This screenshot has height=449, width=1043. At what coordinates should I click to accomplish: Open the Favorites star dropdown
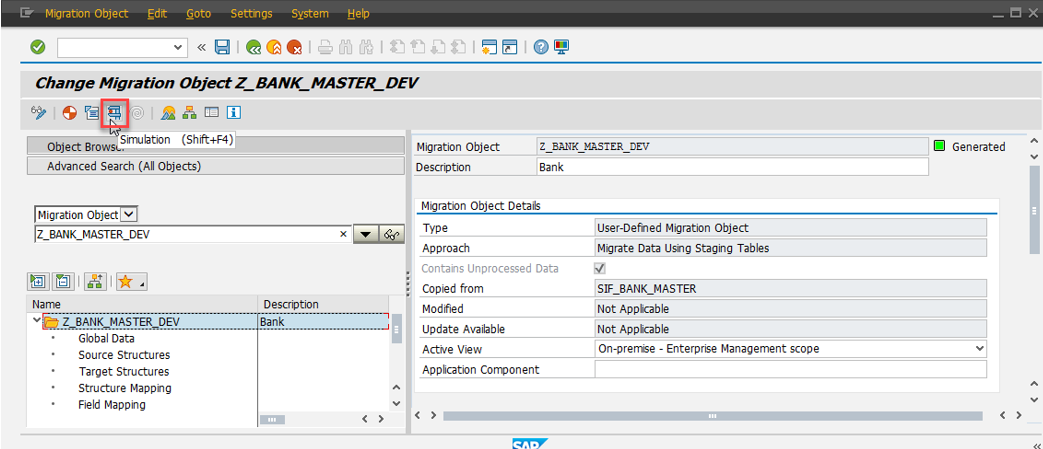tap(132, 281)
